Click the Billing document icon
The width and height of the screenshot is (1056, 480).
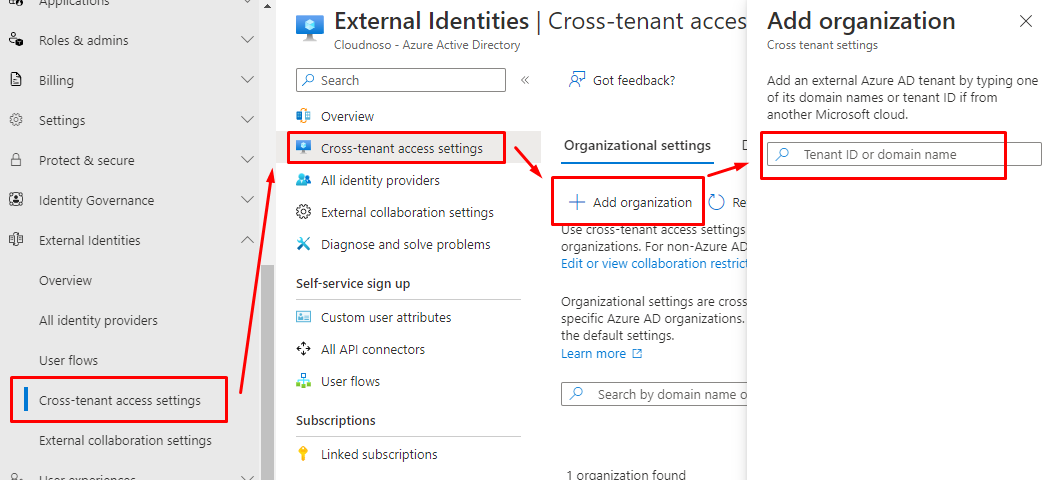pos(16,80)
